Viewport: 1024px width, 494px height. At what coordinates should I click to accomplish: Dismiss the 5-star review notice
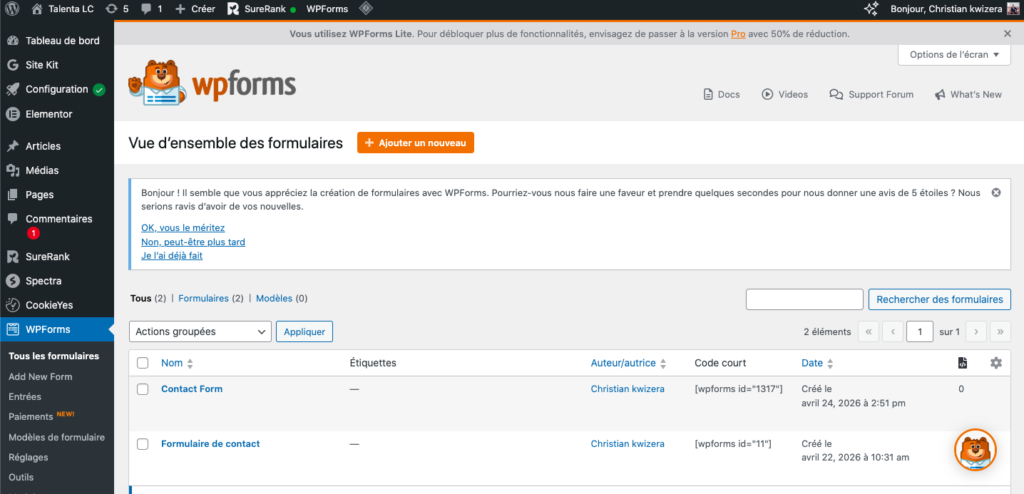pos(996,192)
